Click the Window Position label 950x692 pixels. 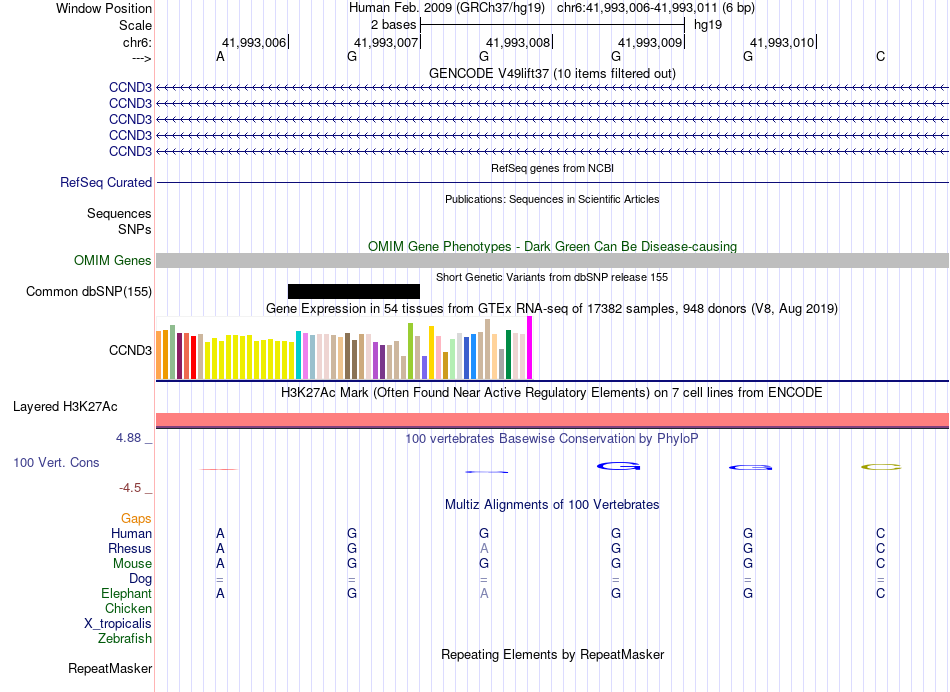click(104, 8)
